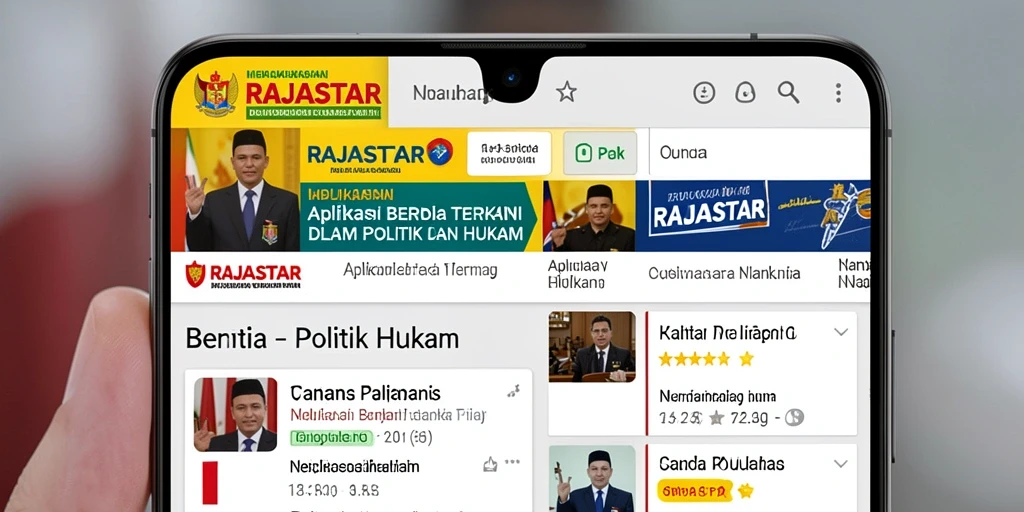1024x512 pixels.
Task: Click the blue RAJASTAR promotional banner
Action: (x=752, y=216)
